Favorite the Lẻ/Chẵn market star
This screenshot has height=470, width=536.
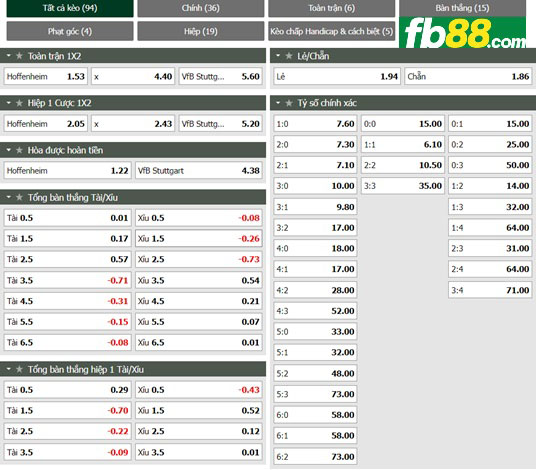click(289, 56)
